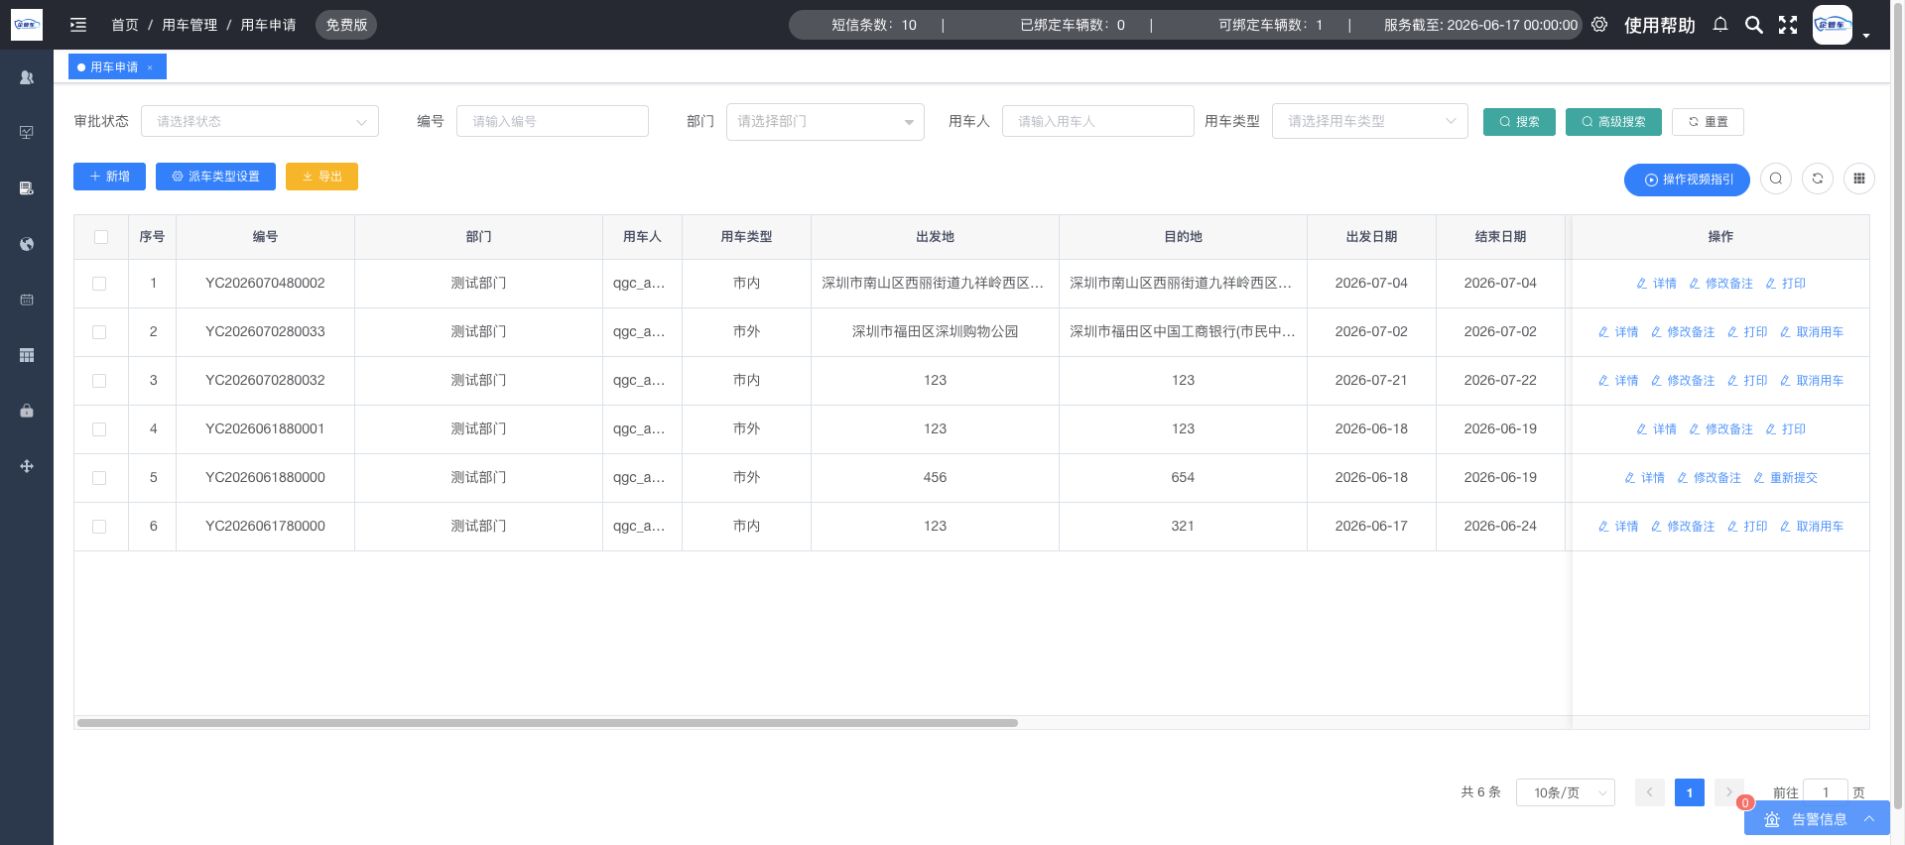This screenshot has height=845, width=1905.
Task: Open the settings gear in the top bar
Action: point(1599,25)
